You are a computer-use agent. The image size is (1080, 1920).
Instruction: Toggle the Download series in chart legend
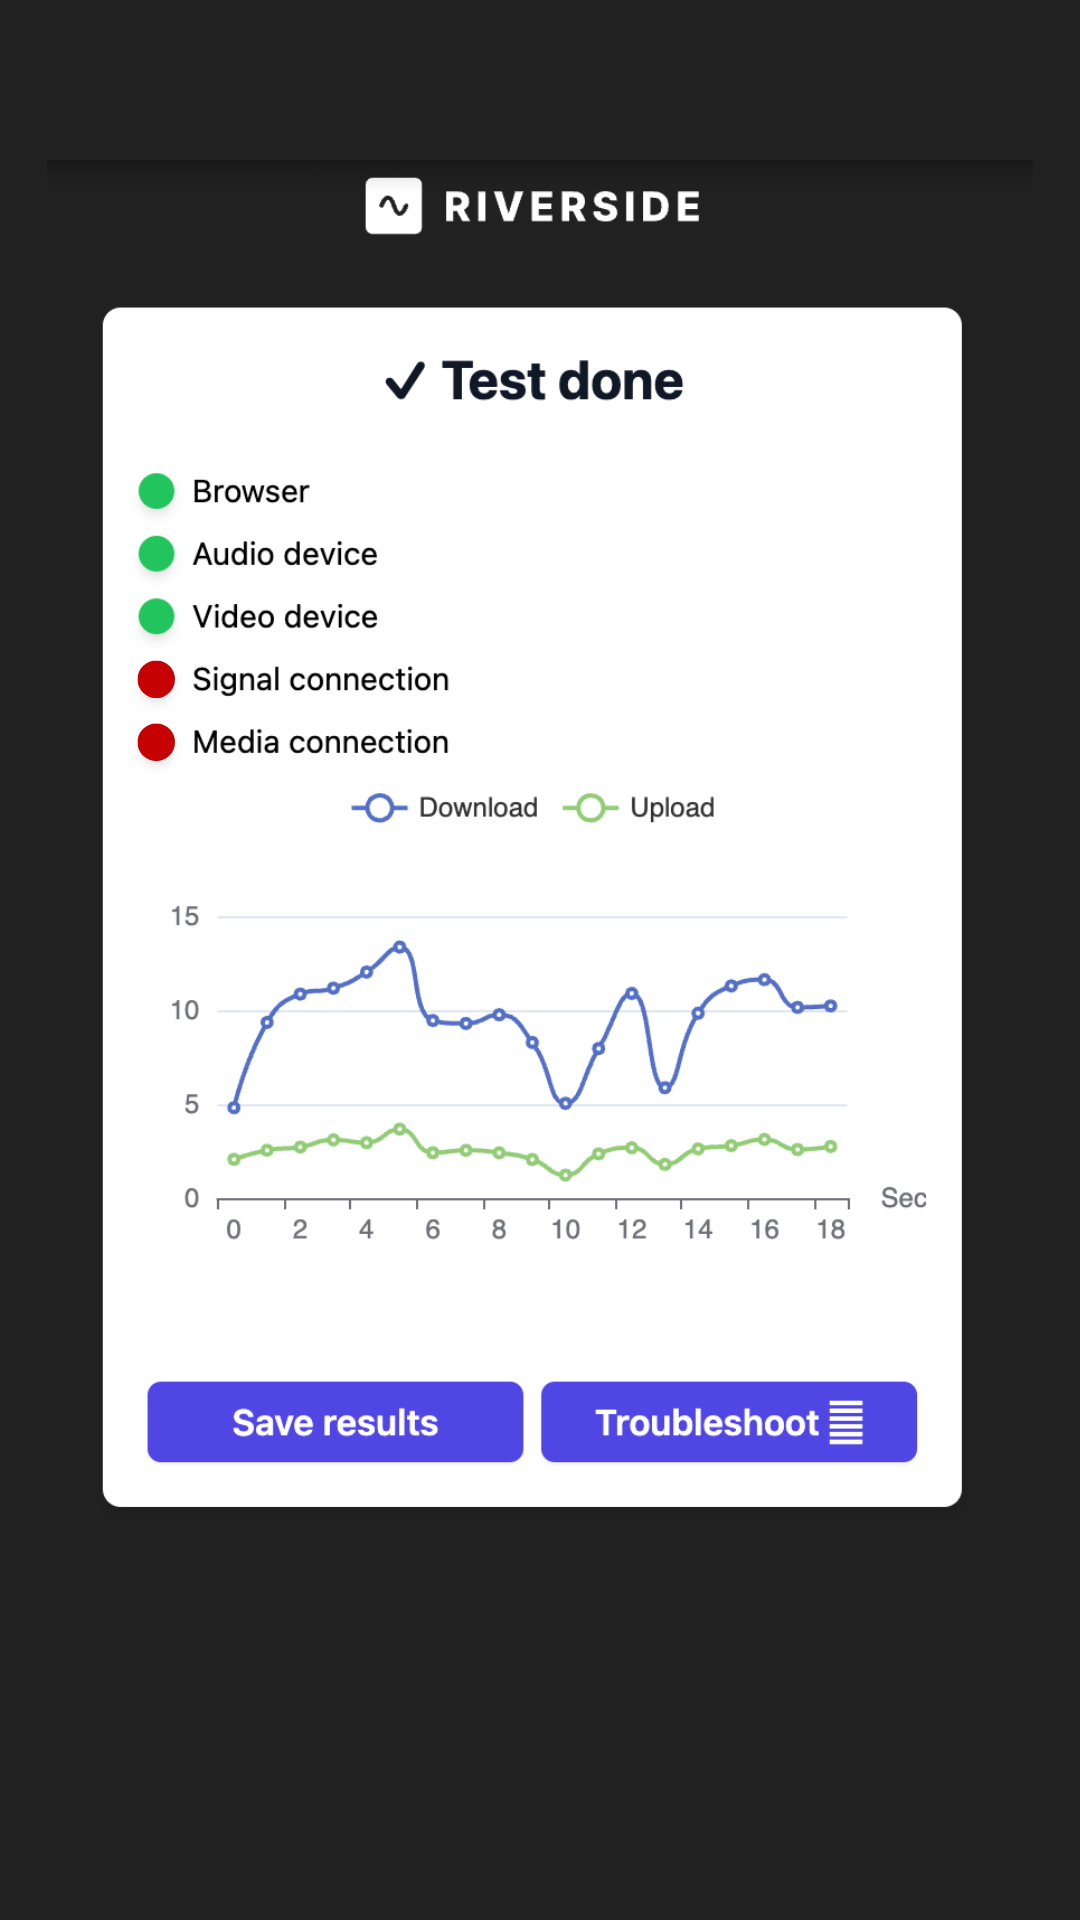coord(446,808)
